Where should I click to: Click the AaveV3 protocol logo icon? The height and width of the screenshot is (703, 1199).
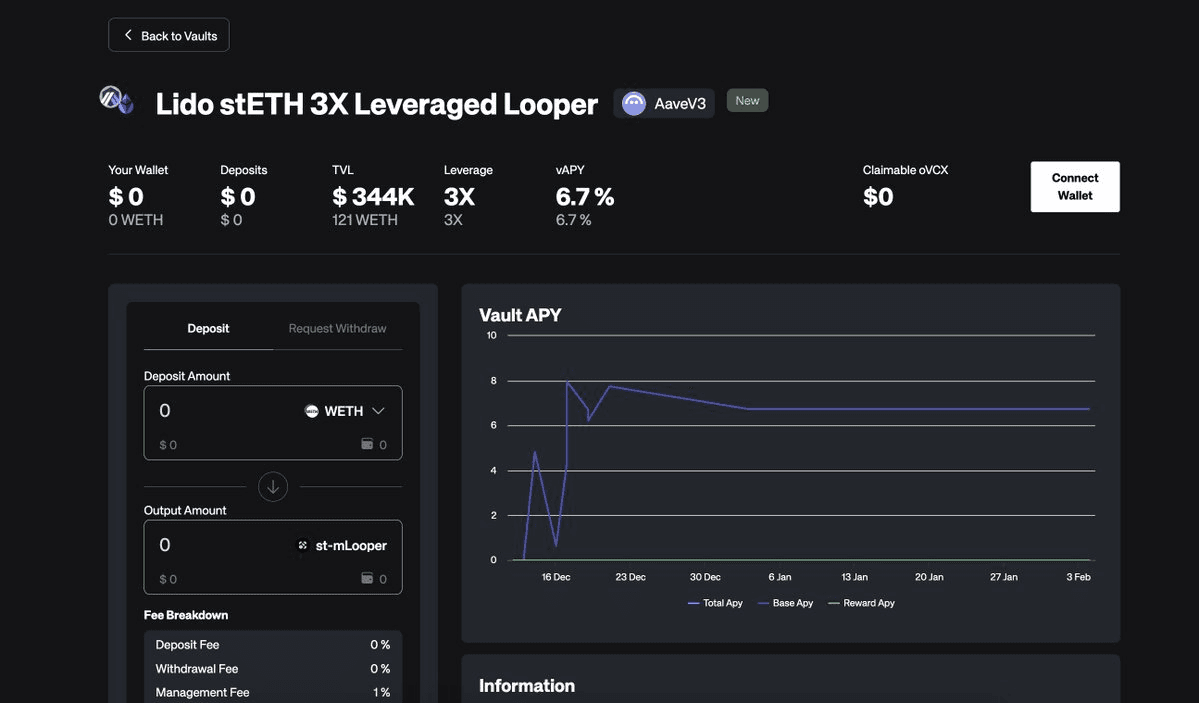(632, 100)
